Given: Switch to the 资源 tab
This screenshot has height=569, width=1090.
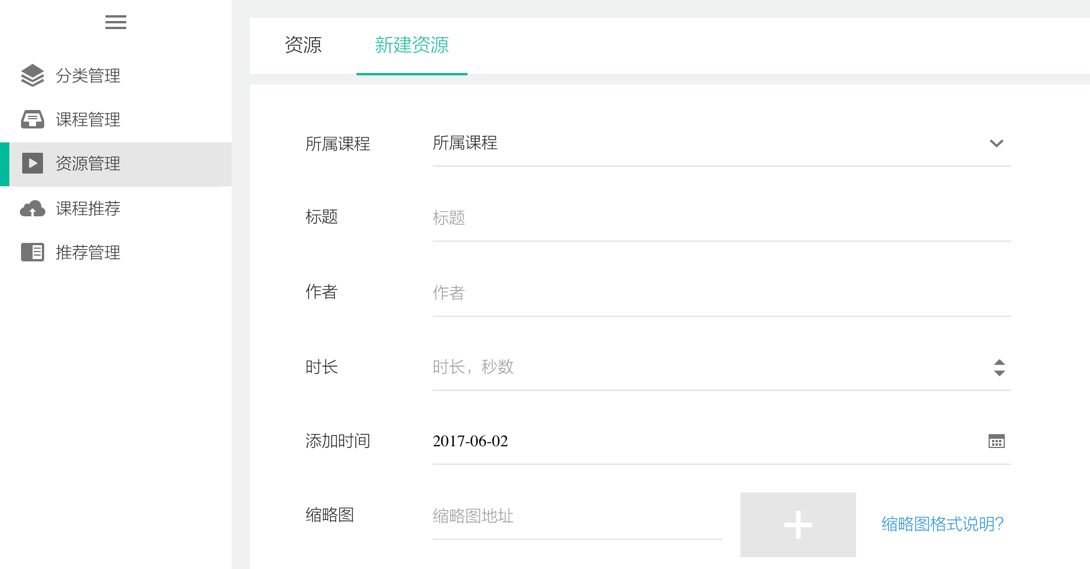Looking at the screenshot, I should [303, 45].
